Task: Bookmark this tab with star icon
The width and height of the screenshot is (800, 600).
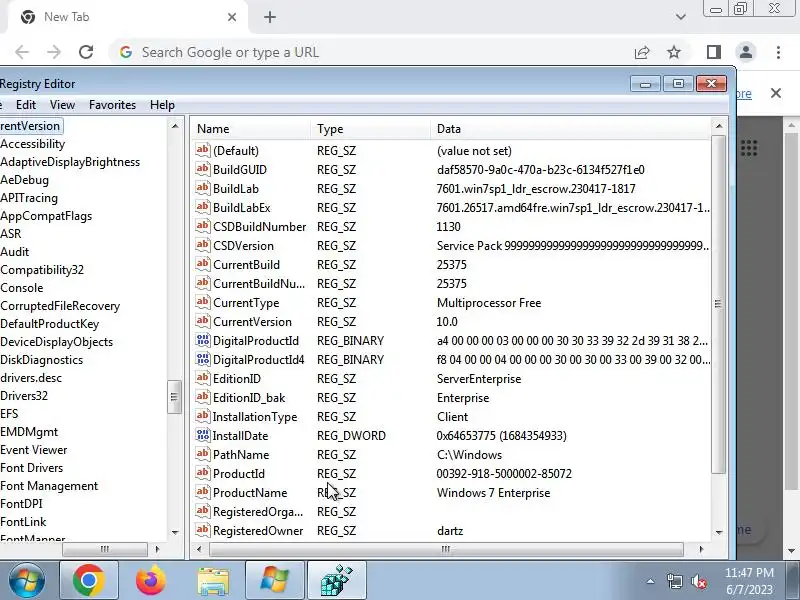Action: [x=674, y=52]
